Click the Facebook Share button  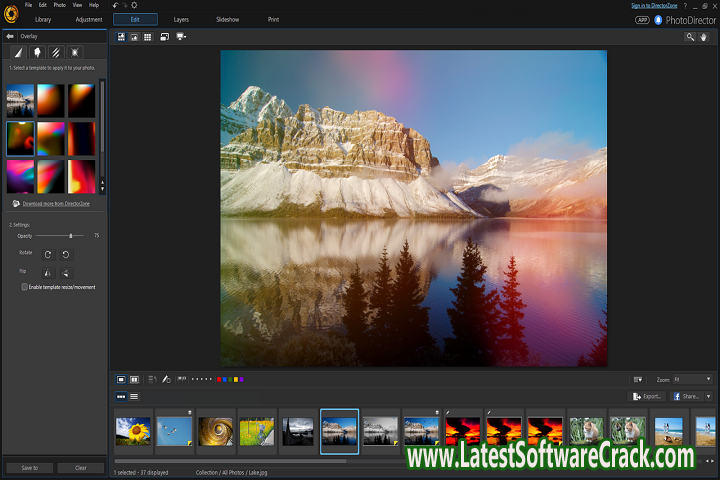(686, 396)
